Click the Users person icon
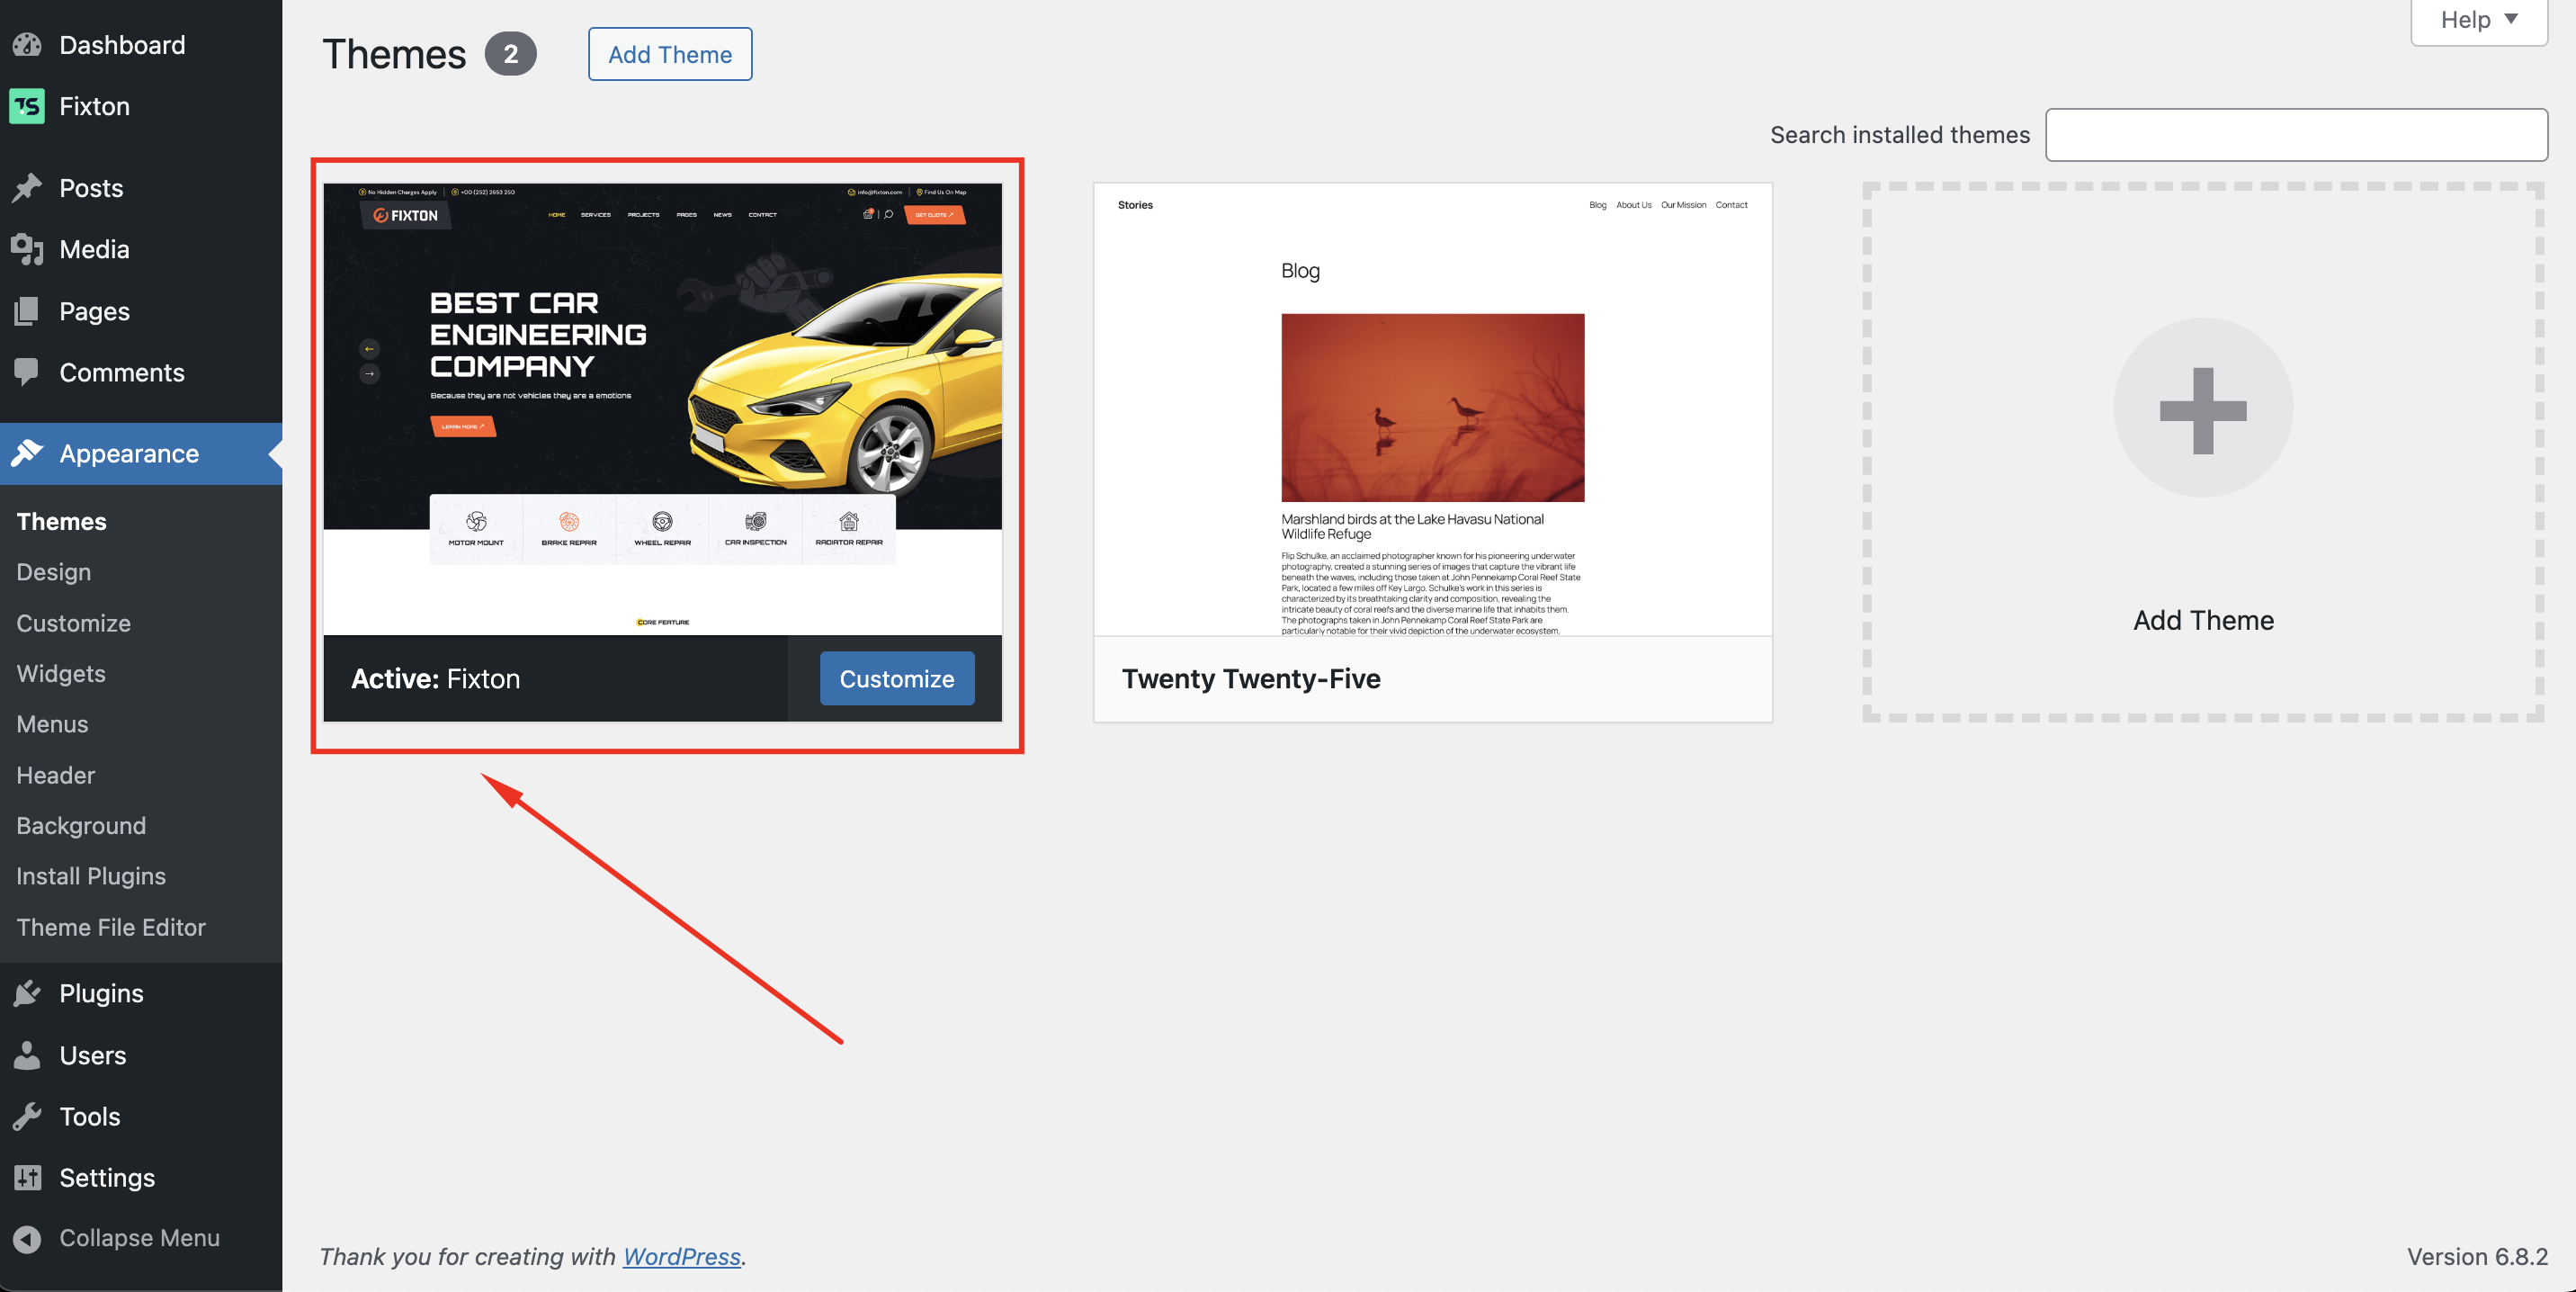Viewport: 2576px width, 1292px height. [x=27, y=1055]
